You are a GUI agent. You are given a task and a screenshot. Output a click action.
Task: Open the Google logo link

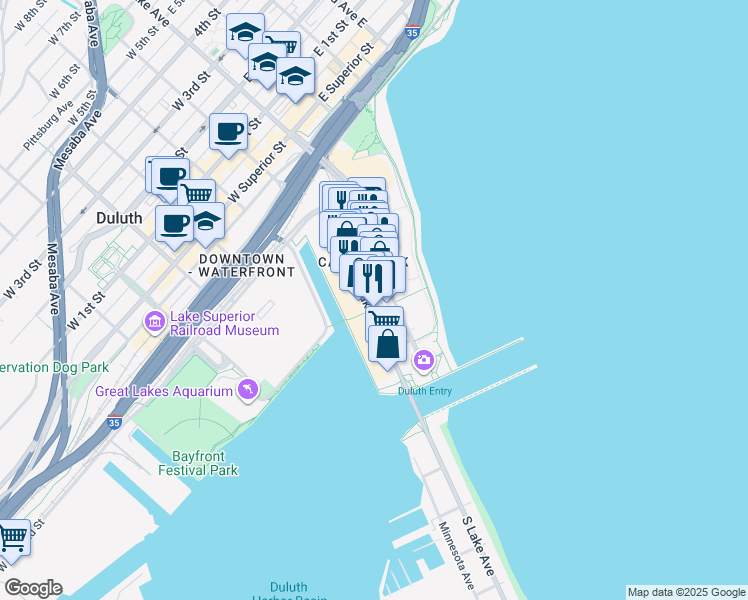[x=33, y=589]
